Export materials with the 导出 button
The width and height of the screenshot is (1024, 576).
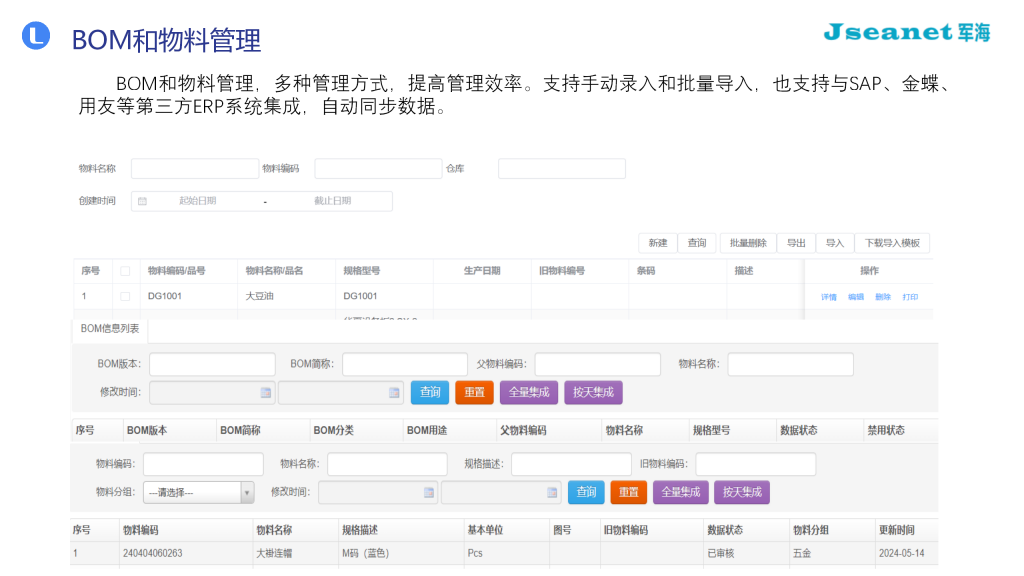tap(795, 243)
